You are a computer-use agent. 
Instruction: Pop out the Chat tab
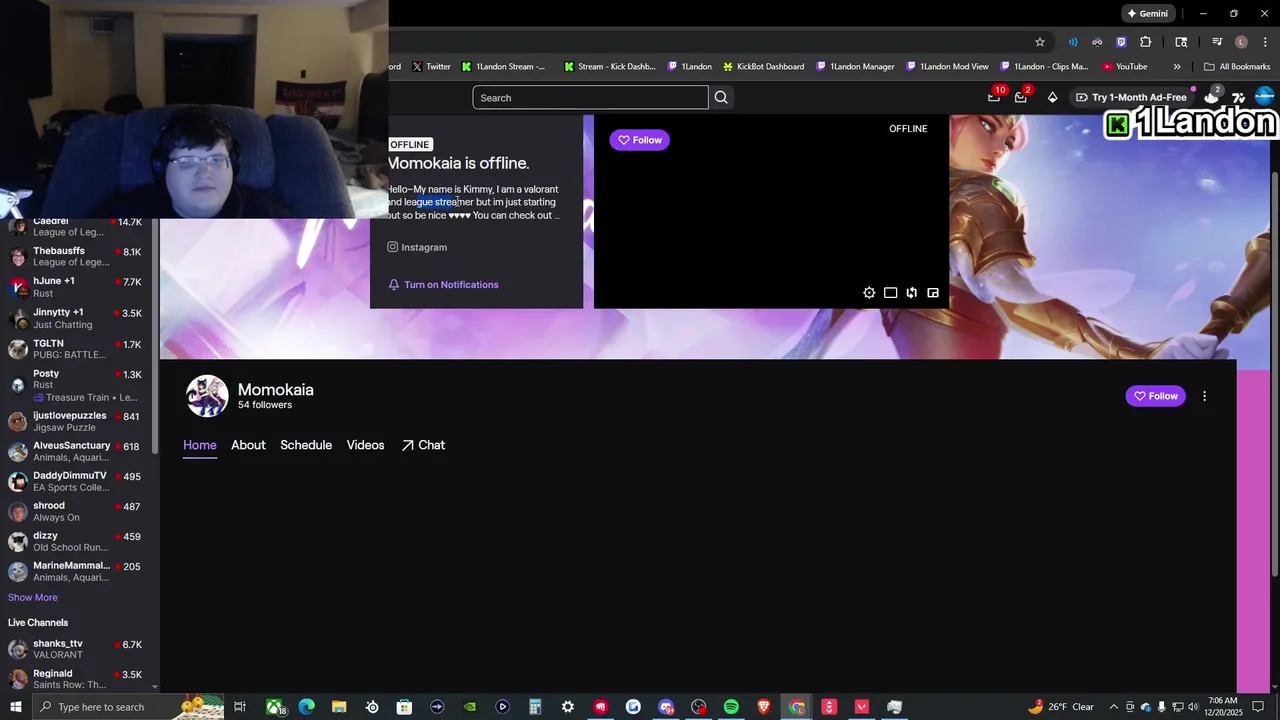423,445
